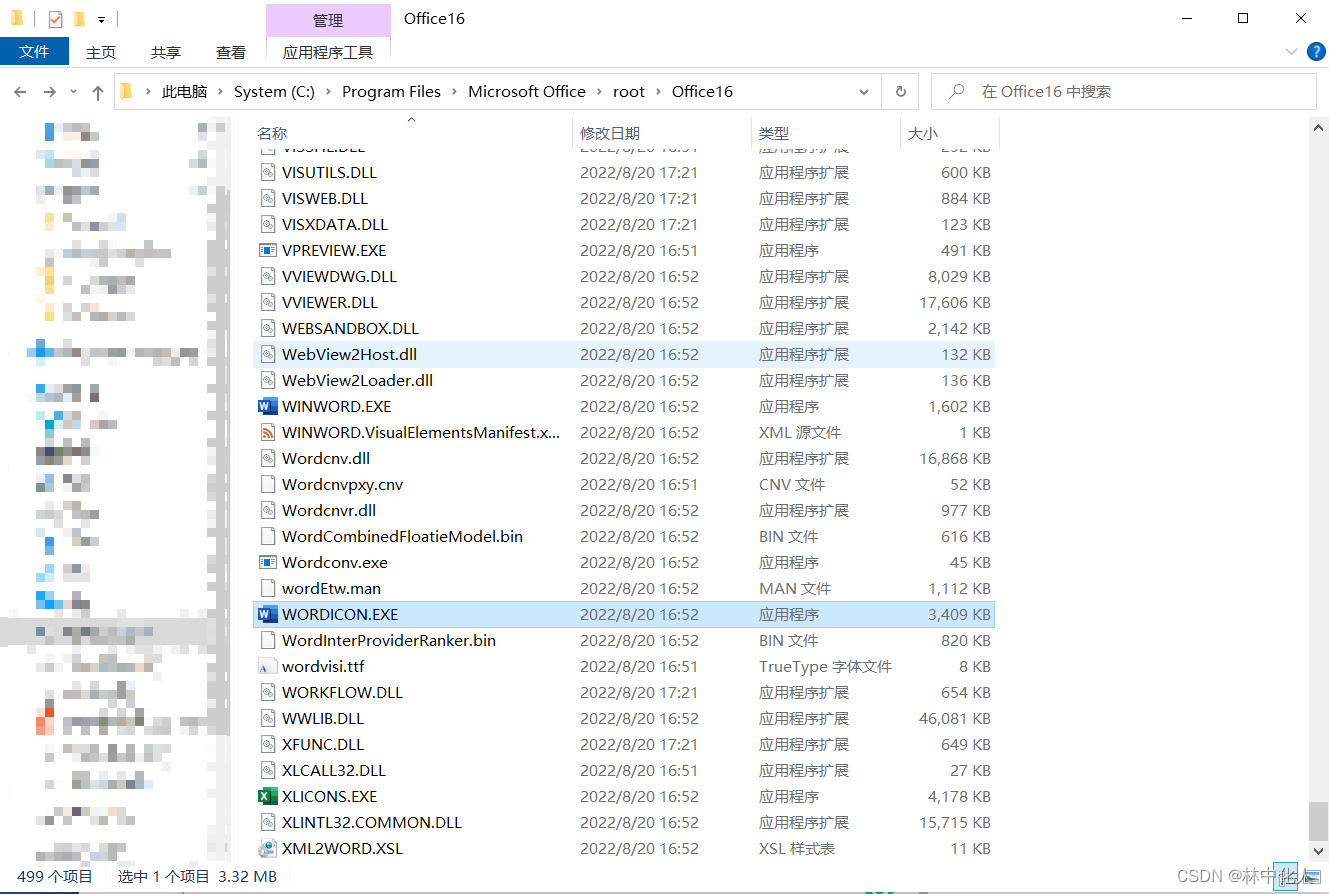Select the Wordcnv.dll file
The width and height of the screenshot is (1329, 894).
coord(624,458)
